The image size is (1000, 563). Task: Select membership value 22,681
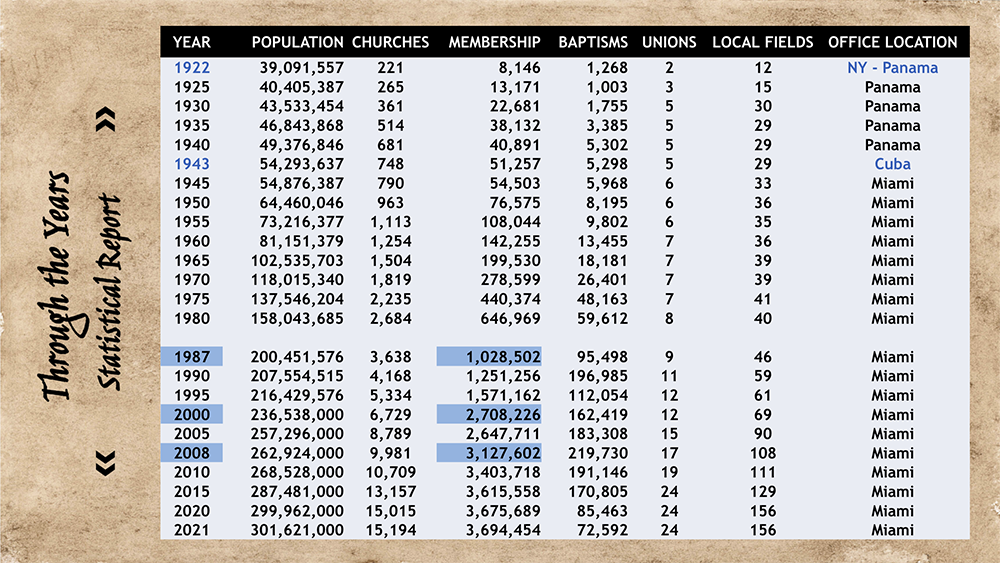click(515, 106)
